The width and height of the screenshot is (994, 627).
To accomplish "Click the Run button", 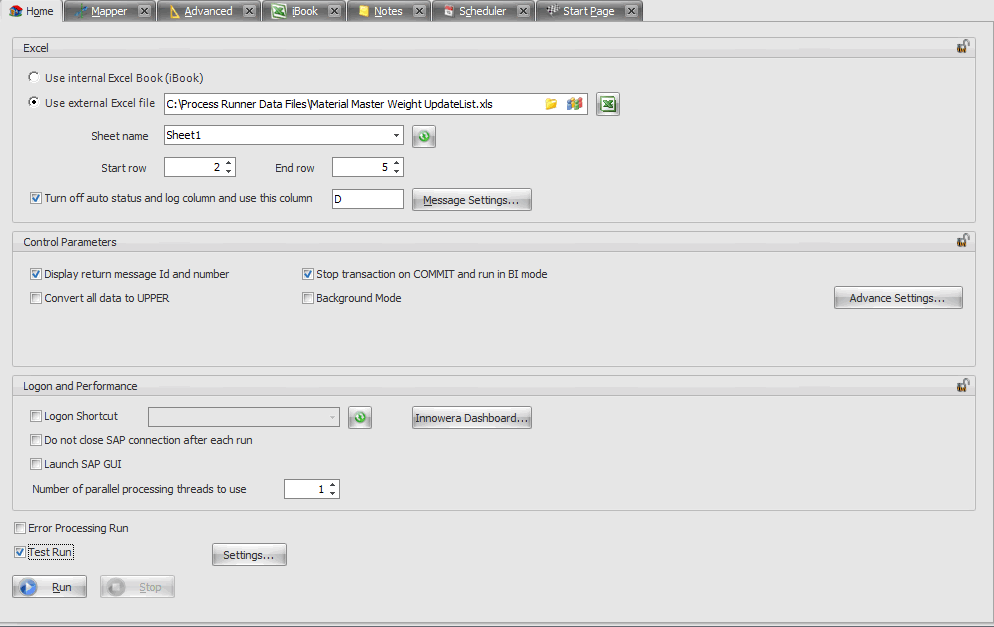I will pyautogui.click(x=50, y=587).
